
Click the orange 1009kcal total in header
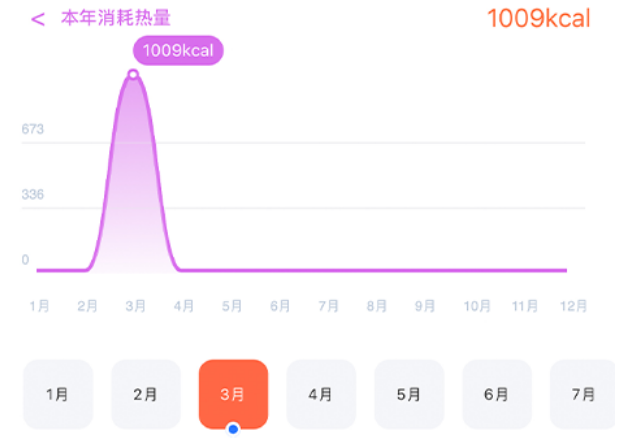point(539,18)
